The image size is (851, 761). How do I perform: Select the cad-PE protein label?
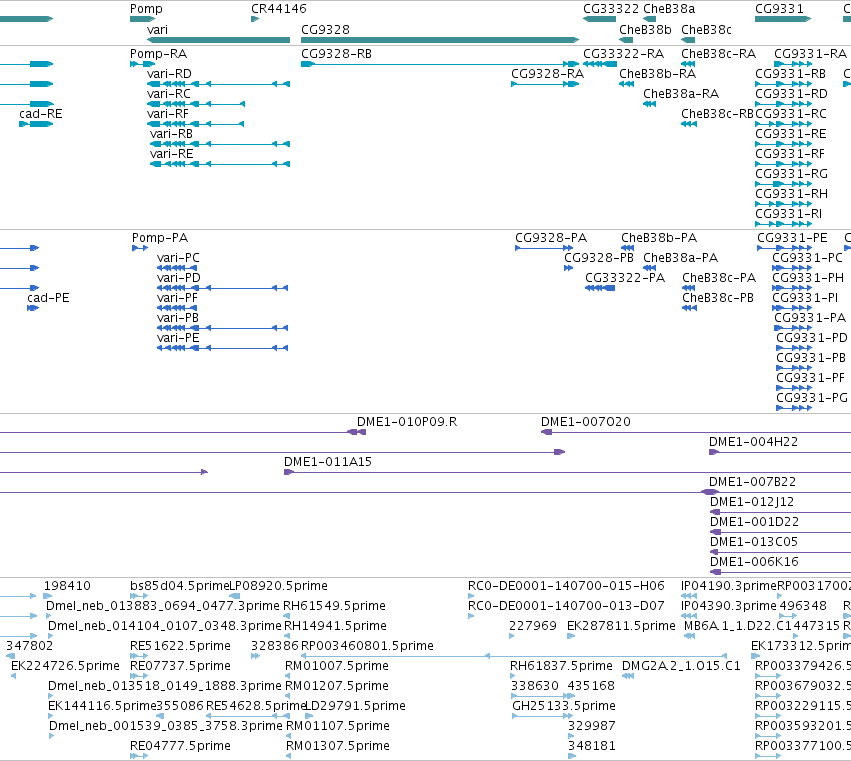48,298
